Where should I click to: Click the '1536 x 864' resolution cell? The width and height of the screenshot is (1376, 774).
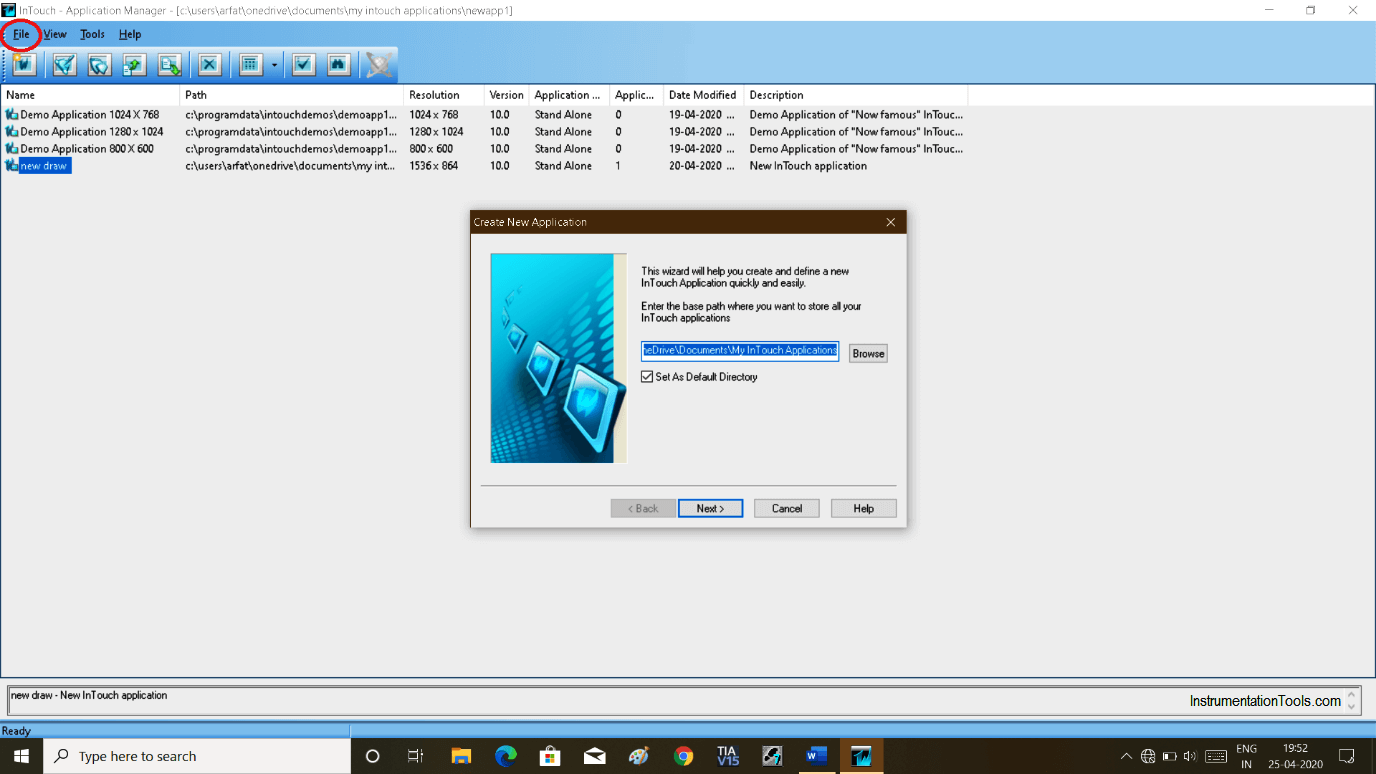point(434,166)
